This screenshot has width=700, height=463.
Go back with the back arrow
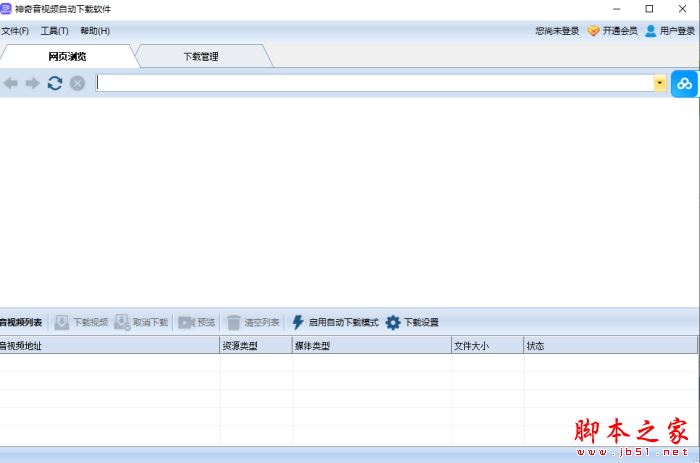coord(11,83)
